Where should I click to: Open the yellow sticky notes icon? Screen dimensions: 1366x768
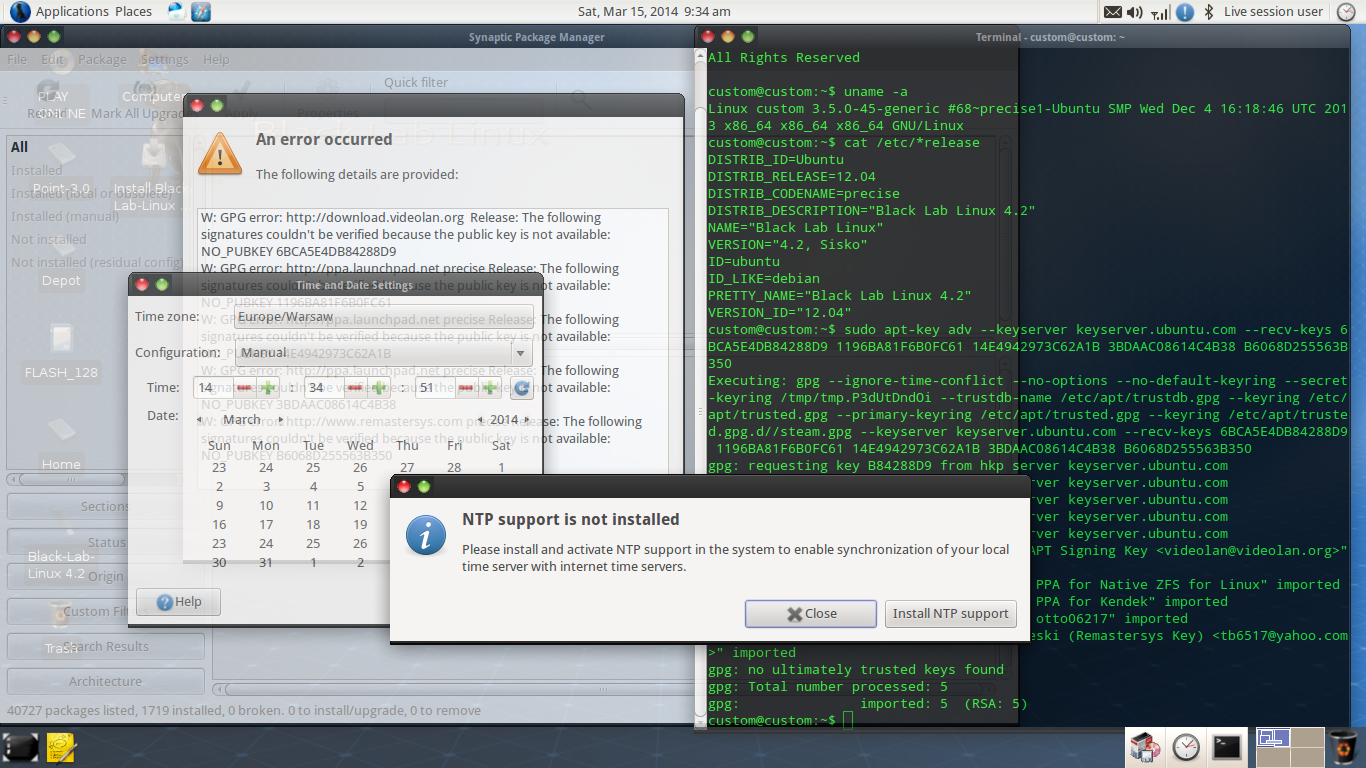(61, 747)
